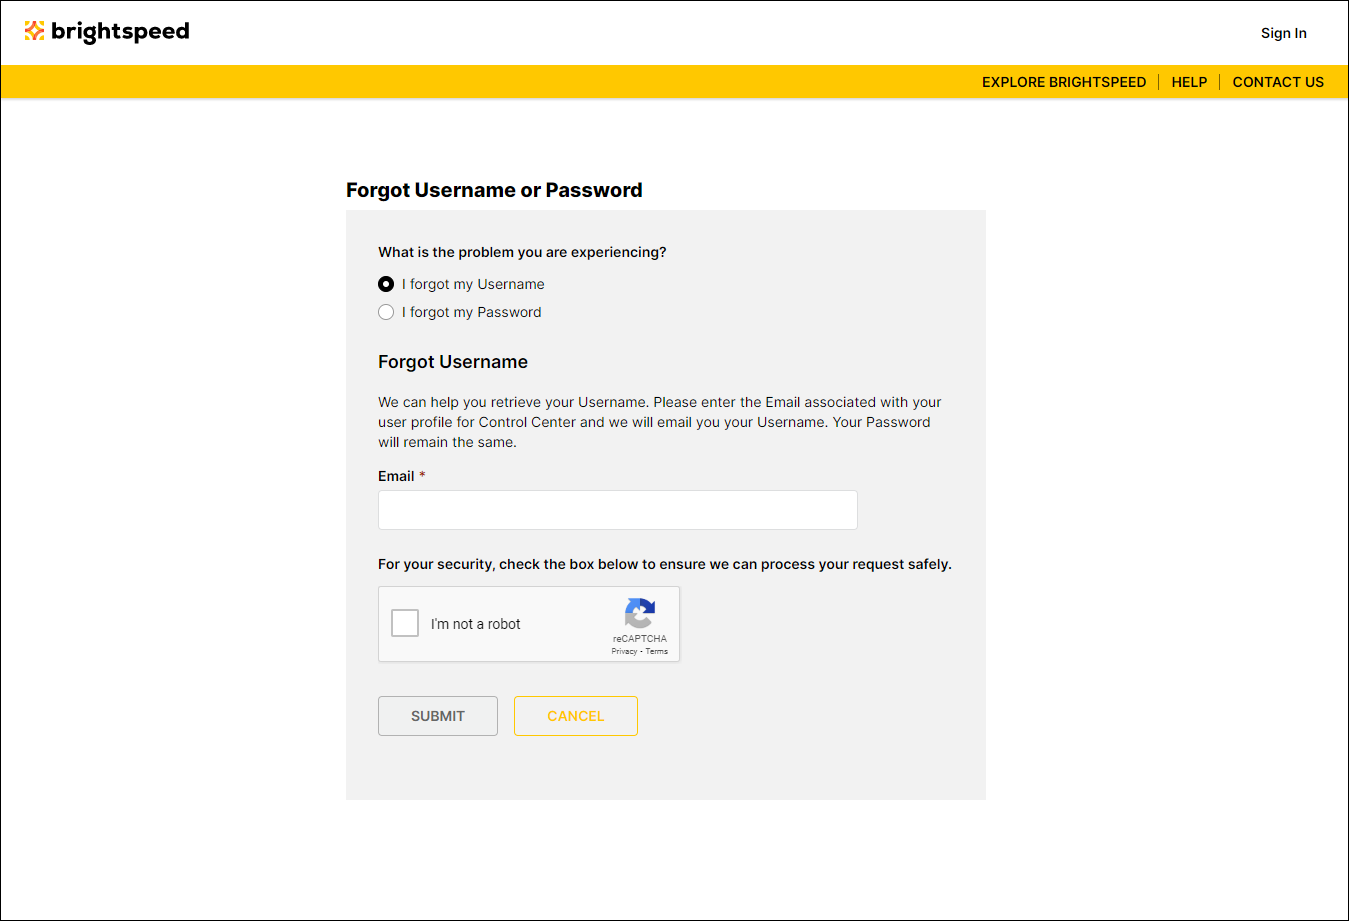1349x921 pixels.
Task: Click the Submit button
Action: tap(438, 716)
